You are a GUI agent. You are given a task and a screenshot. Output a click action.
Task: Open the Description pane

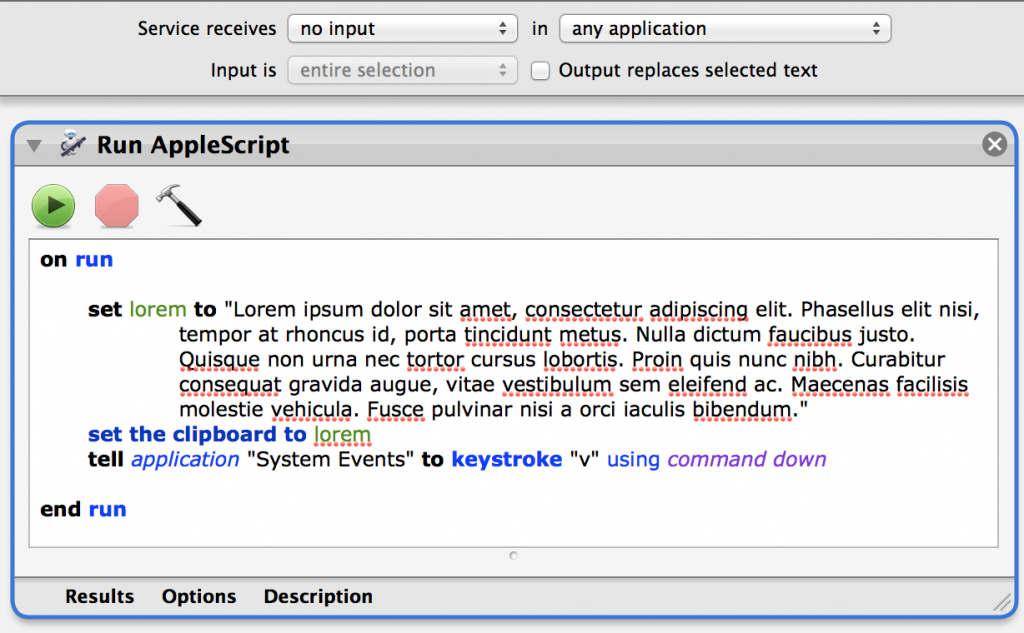pos(317,596)
